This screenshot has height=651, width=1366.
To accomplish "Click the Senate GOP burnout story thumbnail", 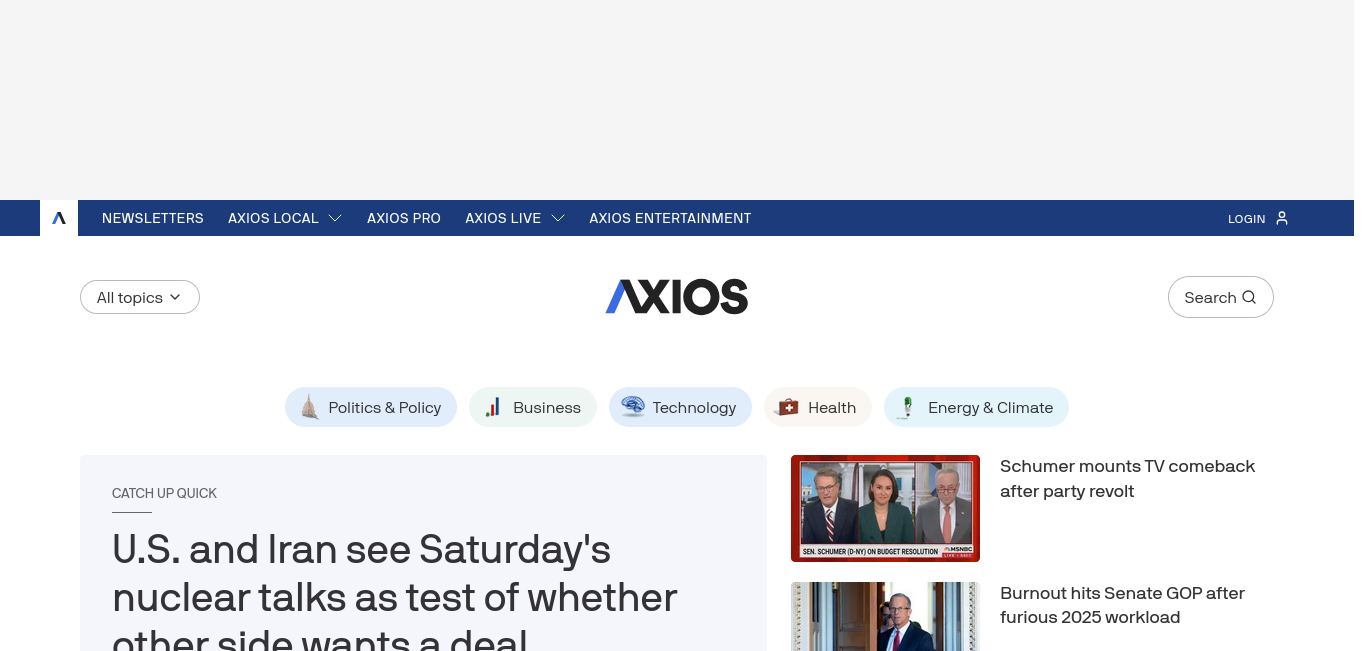I will point(885,616).
